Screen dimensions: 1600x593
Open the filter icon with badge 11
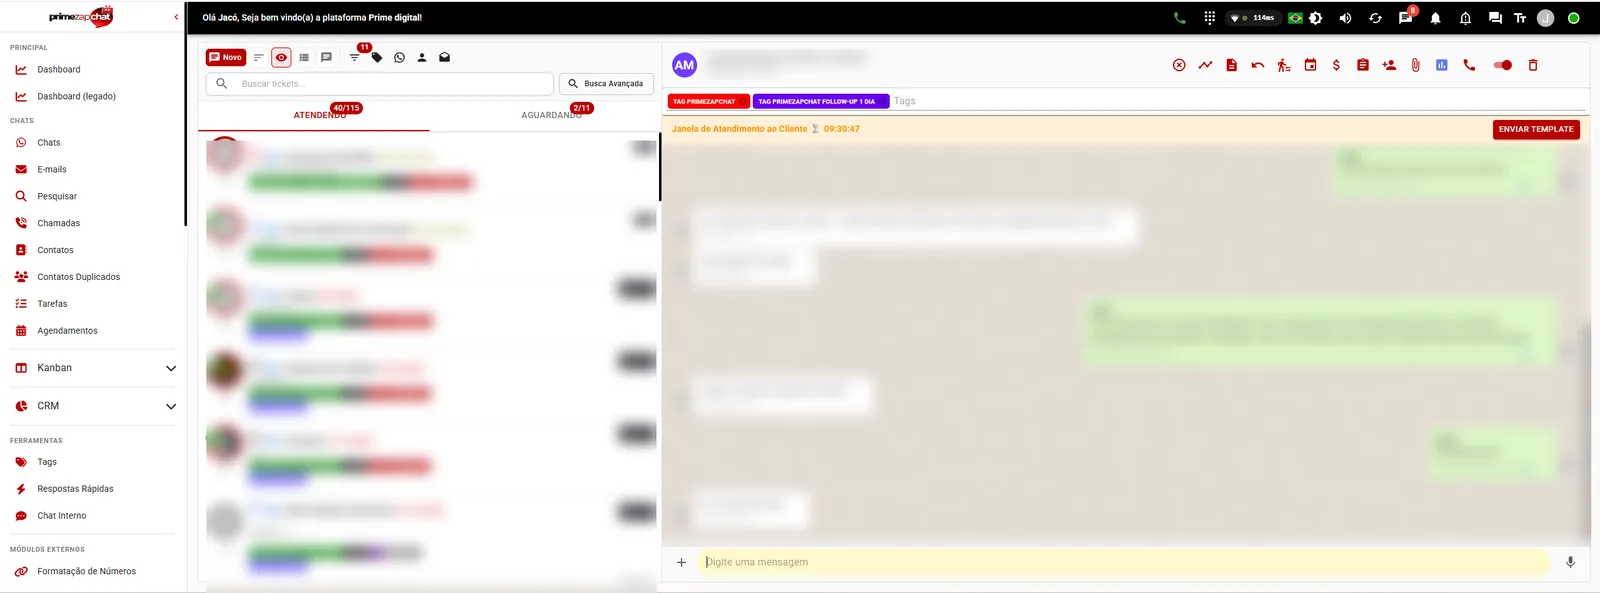coord(354,57)
